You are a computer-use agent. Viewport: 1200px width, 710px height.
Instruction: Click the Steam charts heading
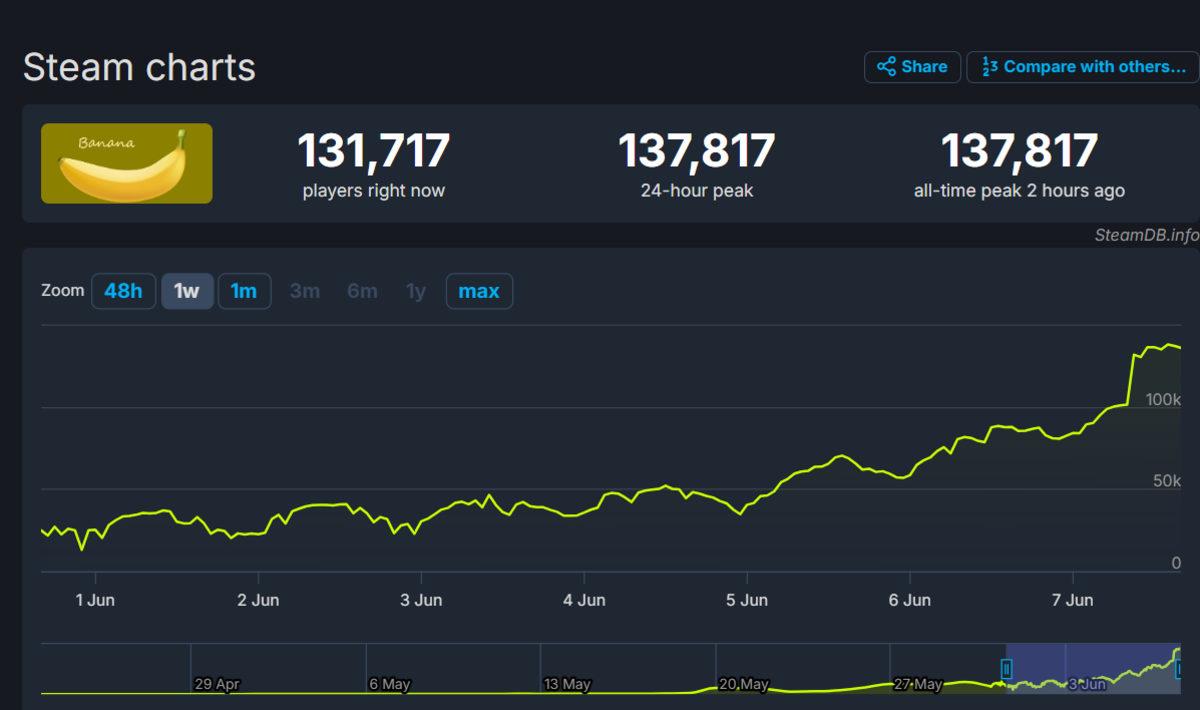coord(139,68)
